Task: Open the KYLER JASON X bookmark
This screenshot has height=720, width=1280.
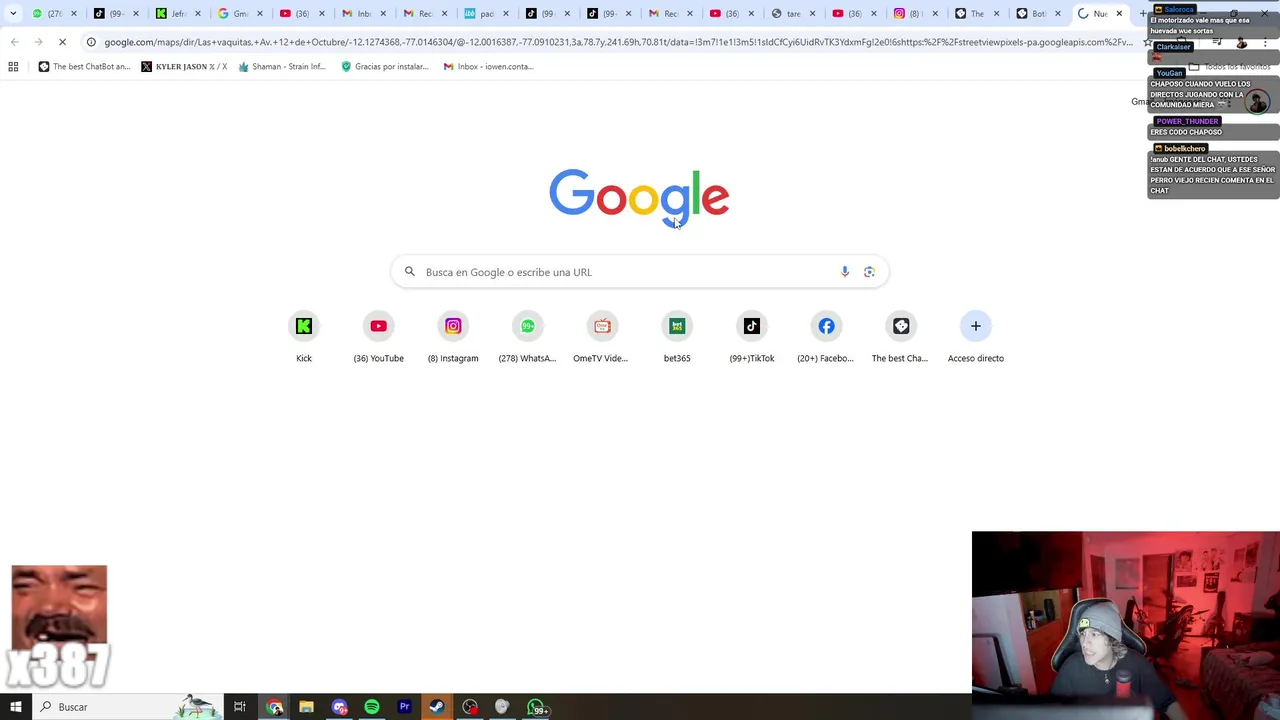Action: [x=184, y=67]
